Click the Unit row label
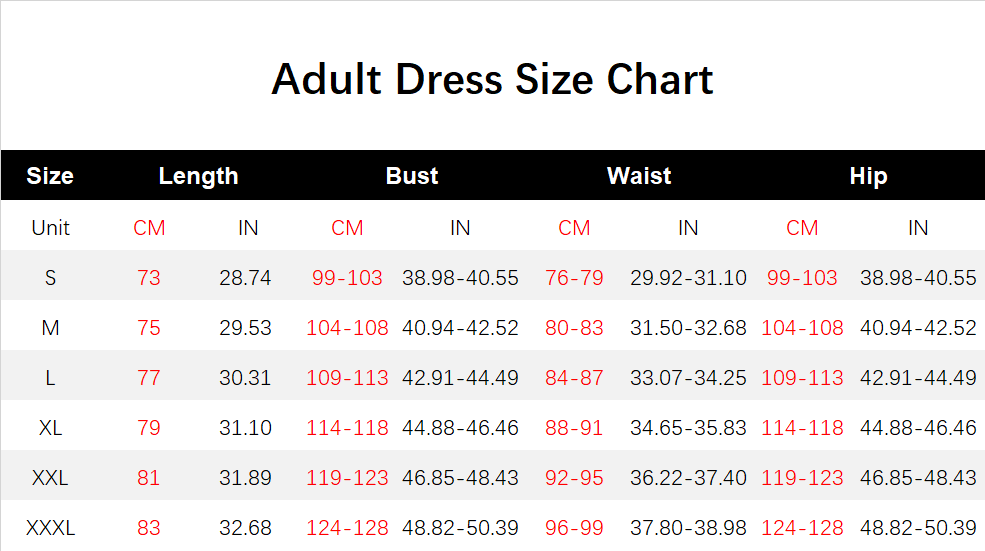This screenshot has height=551, width=985. [50, 228]
